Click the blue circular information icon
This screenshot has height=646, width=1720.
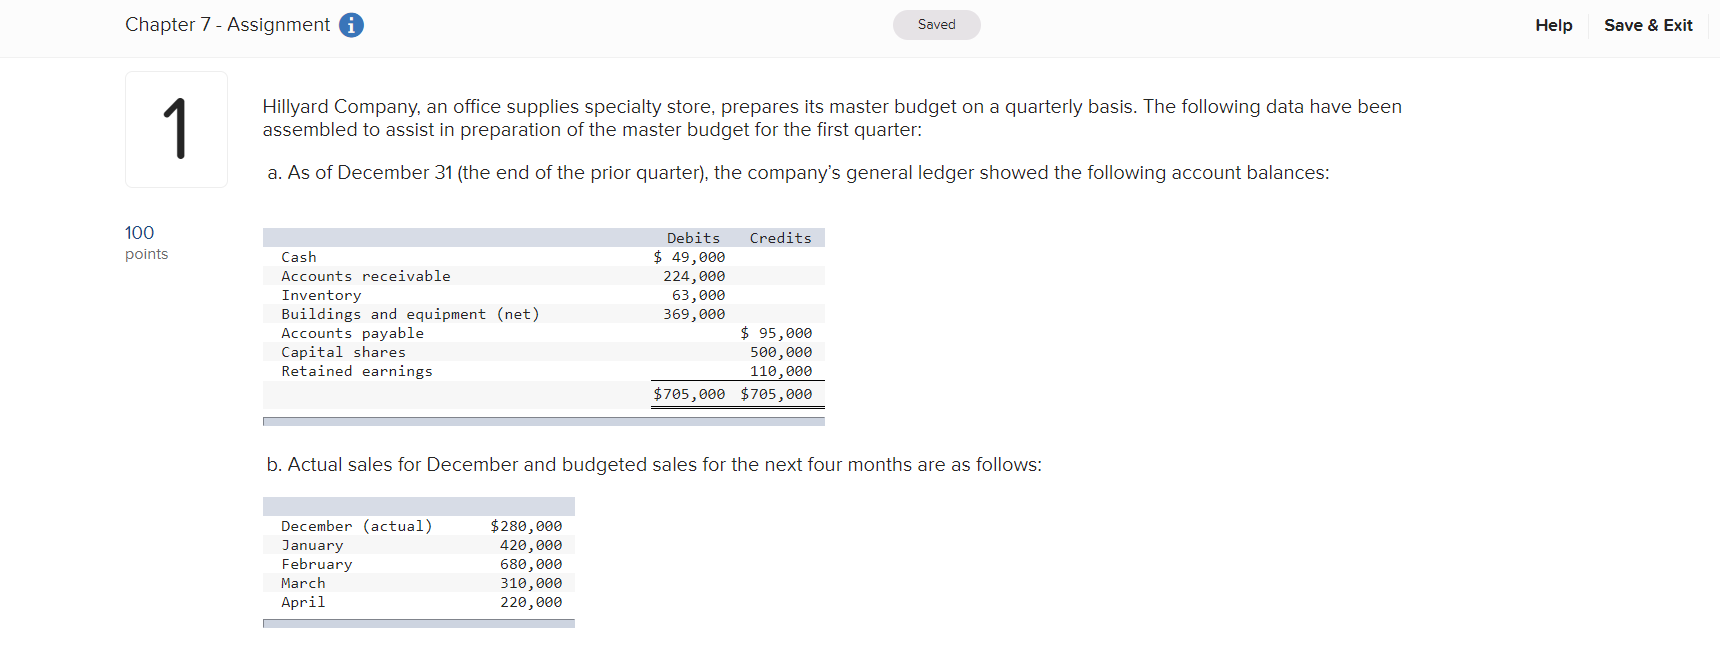[350, 25]
